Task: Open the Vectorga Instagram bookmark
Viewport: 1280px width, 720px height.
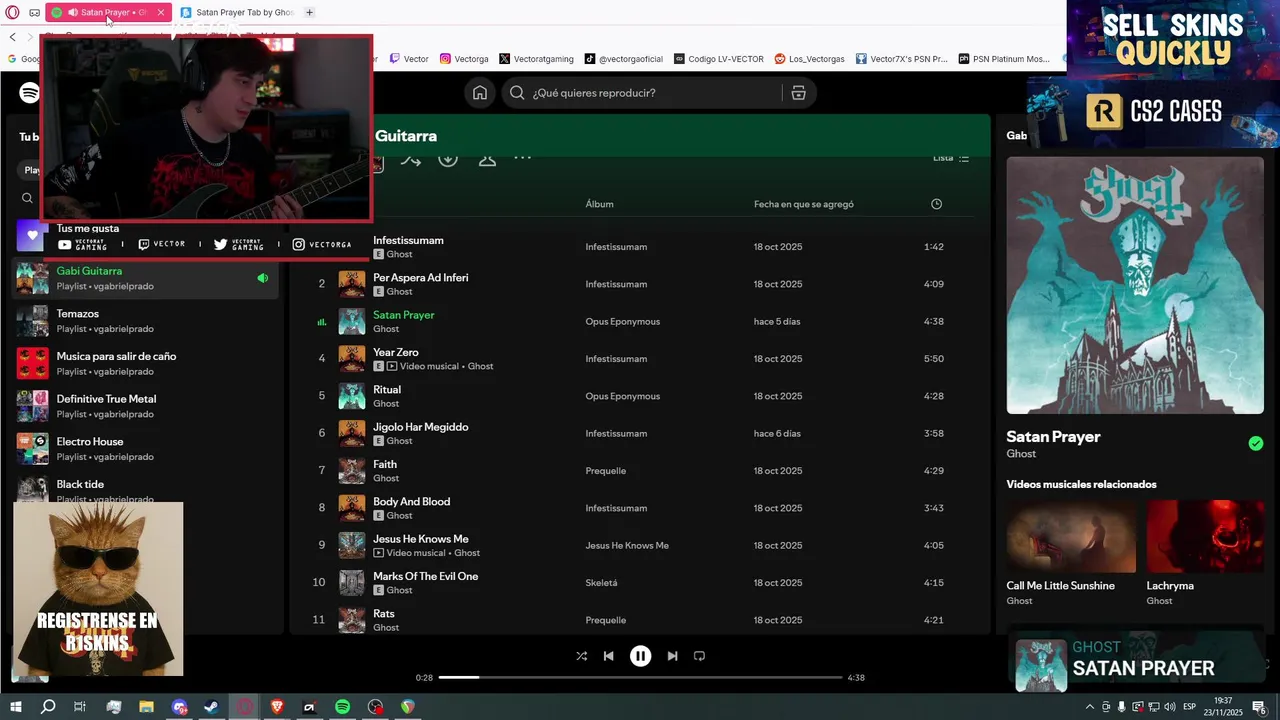Action: [x=464, y=59]
